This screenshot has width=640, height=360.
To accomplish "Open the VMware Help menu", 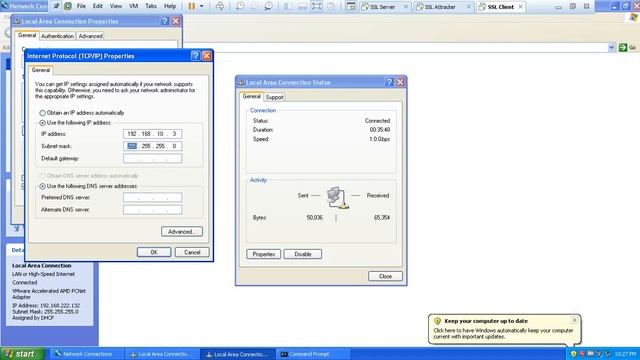I will click(170, 6).
